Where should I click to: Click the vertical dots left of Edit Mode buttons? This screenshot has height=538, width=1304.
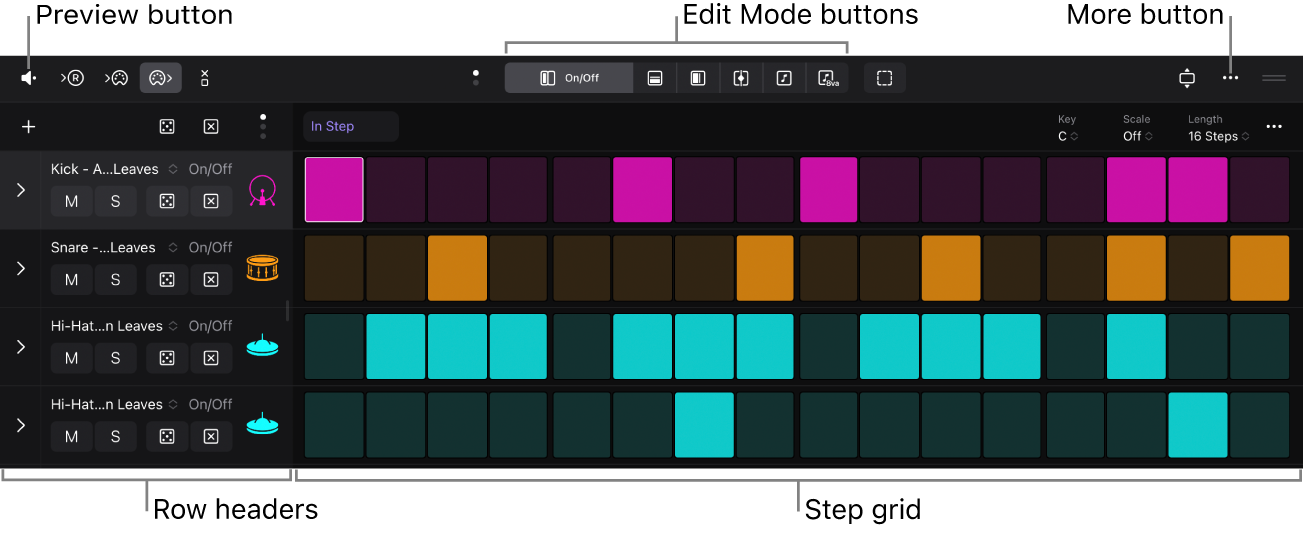pos(476,78)
